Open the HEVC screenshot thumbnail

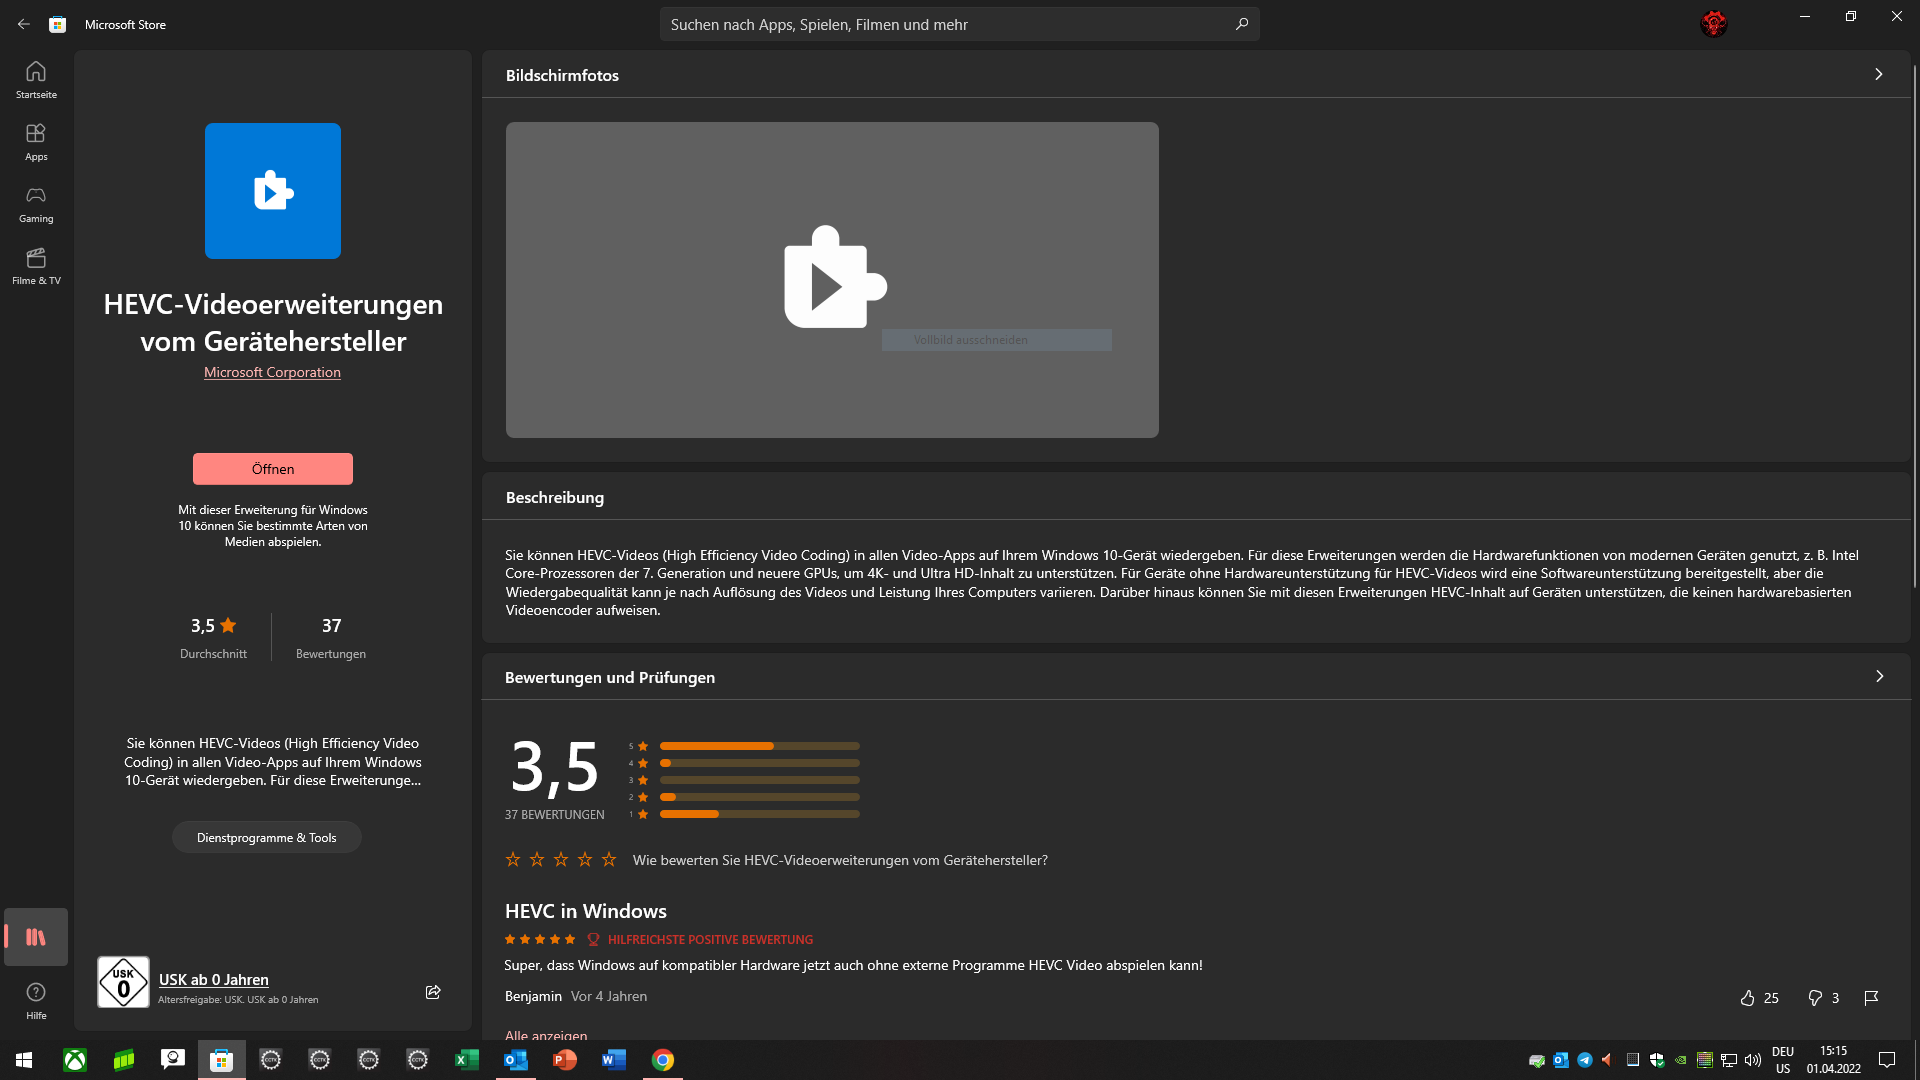click(832, 280)
